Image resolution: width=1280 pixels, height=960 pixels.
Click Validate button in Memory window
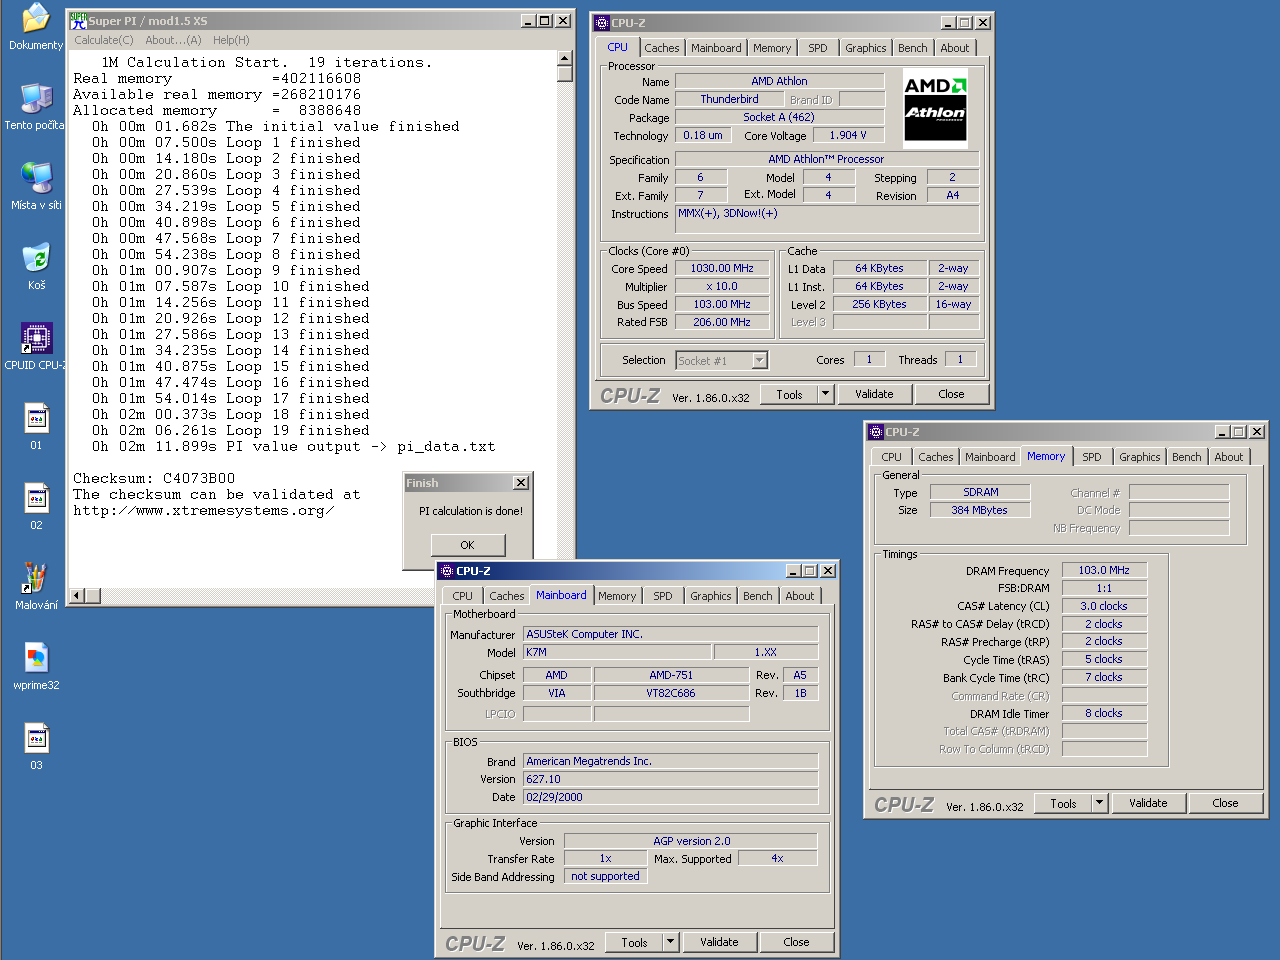coord(1148,803)
